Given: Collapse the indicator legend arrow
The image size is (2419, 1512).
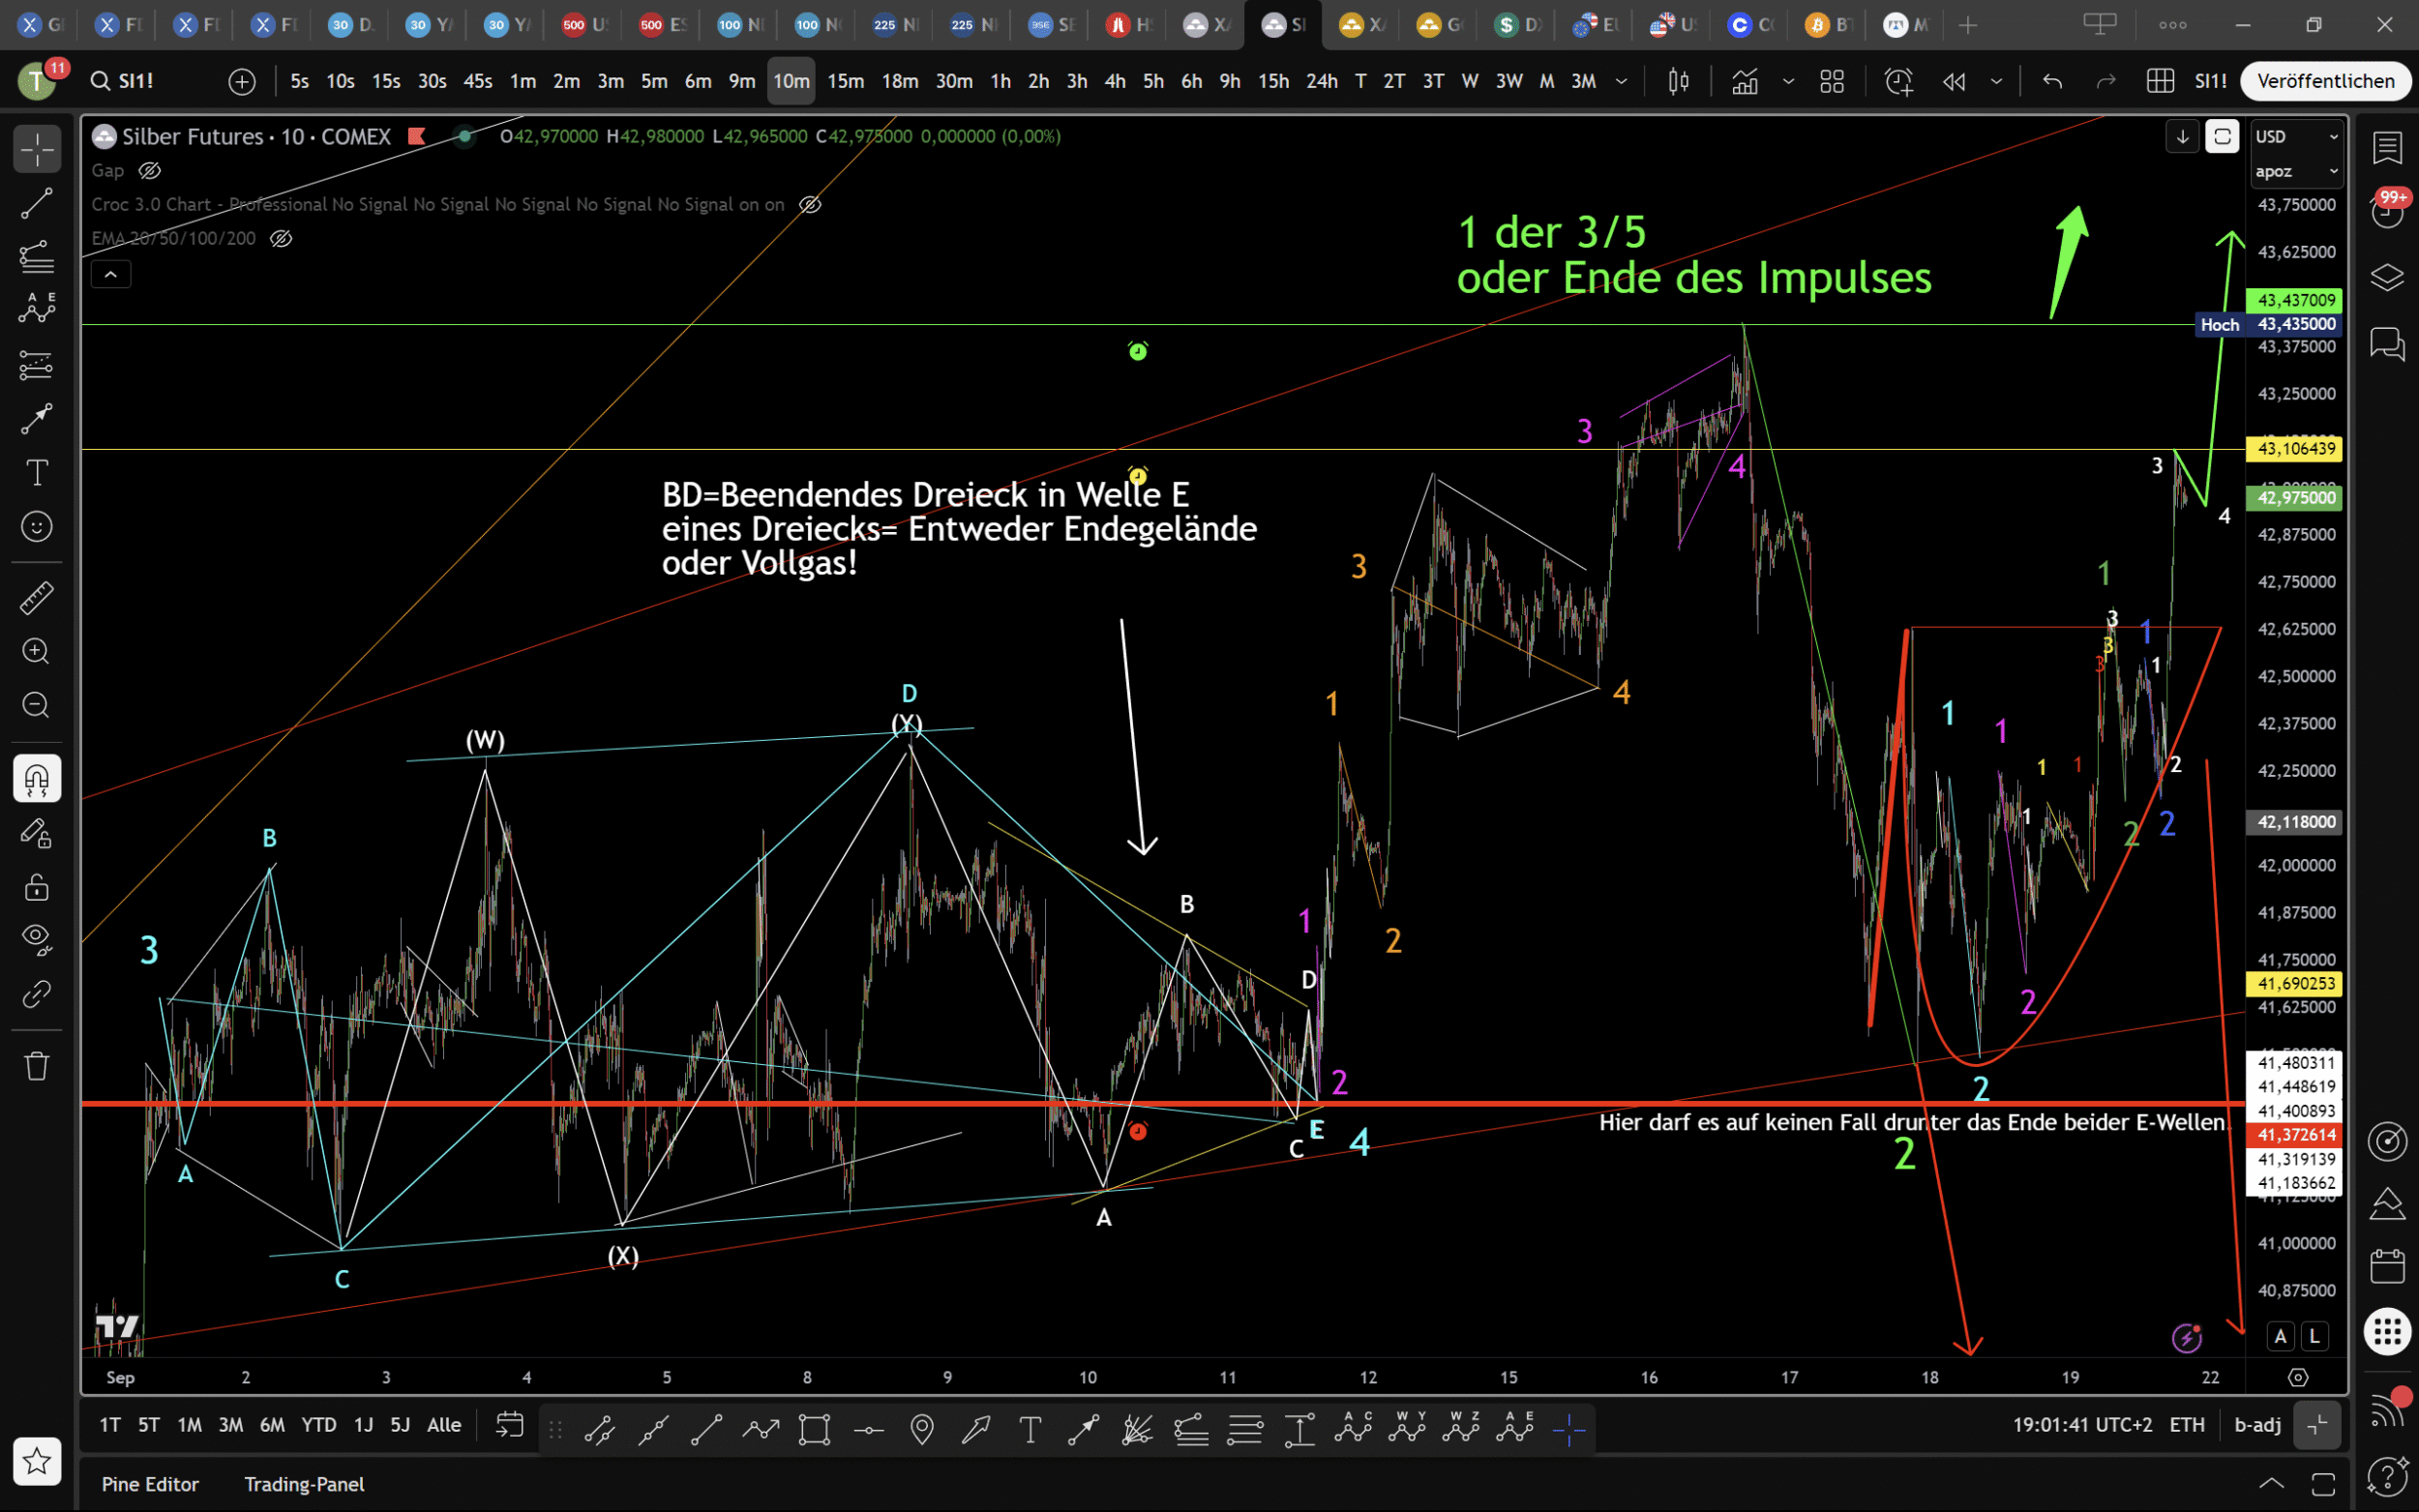Looking at the screenshot, I should (111, 274).
